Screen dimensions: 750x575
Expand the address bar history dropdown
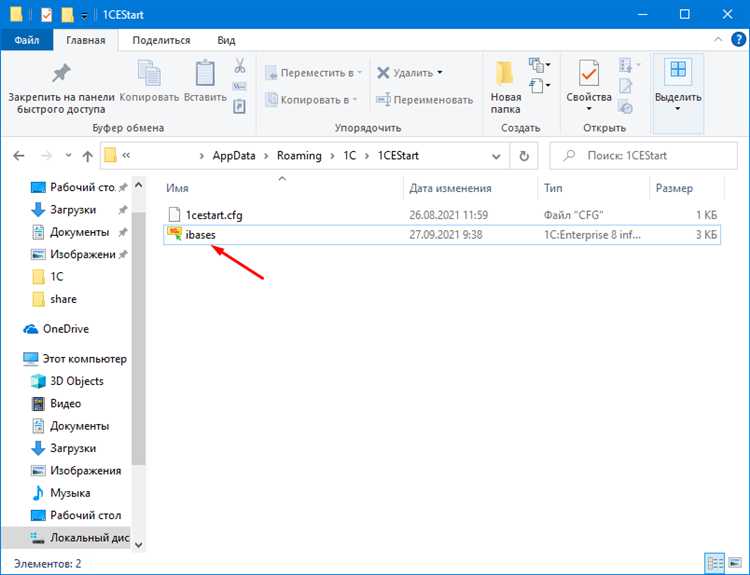coord(496,156)
